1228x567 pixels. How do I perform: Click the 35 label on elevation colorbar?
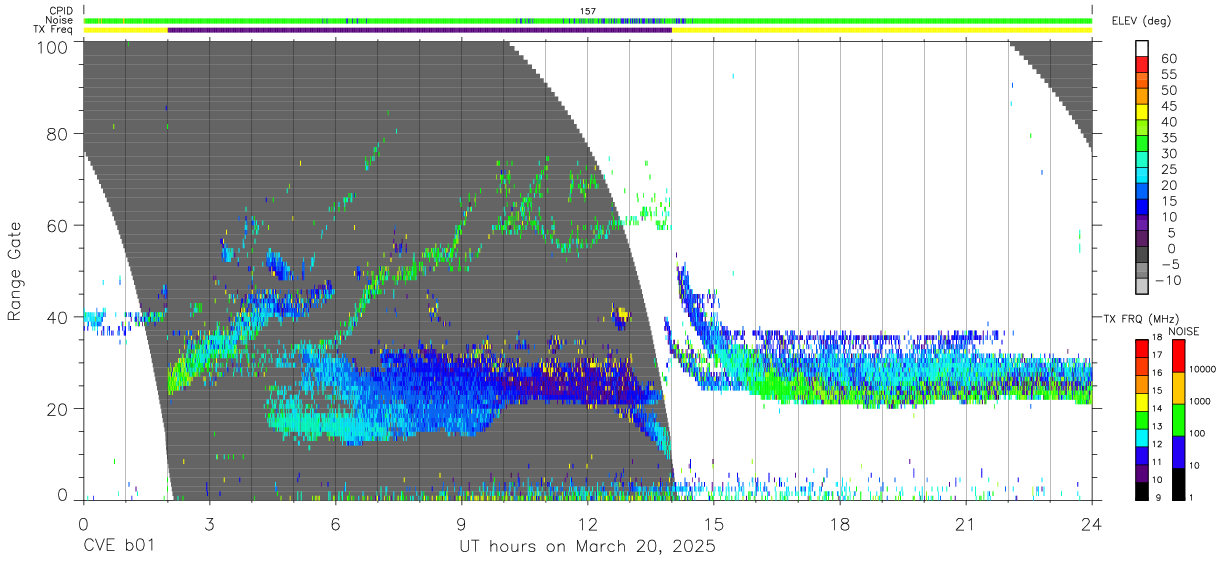(x=1168, y=138)
